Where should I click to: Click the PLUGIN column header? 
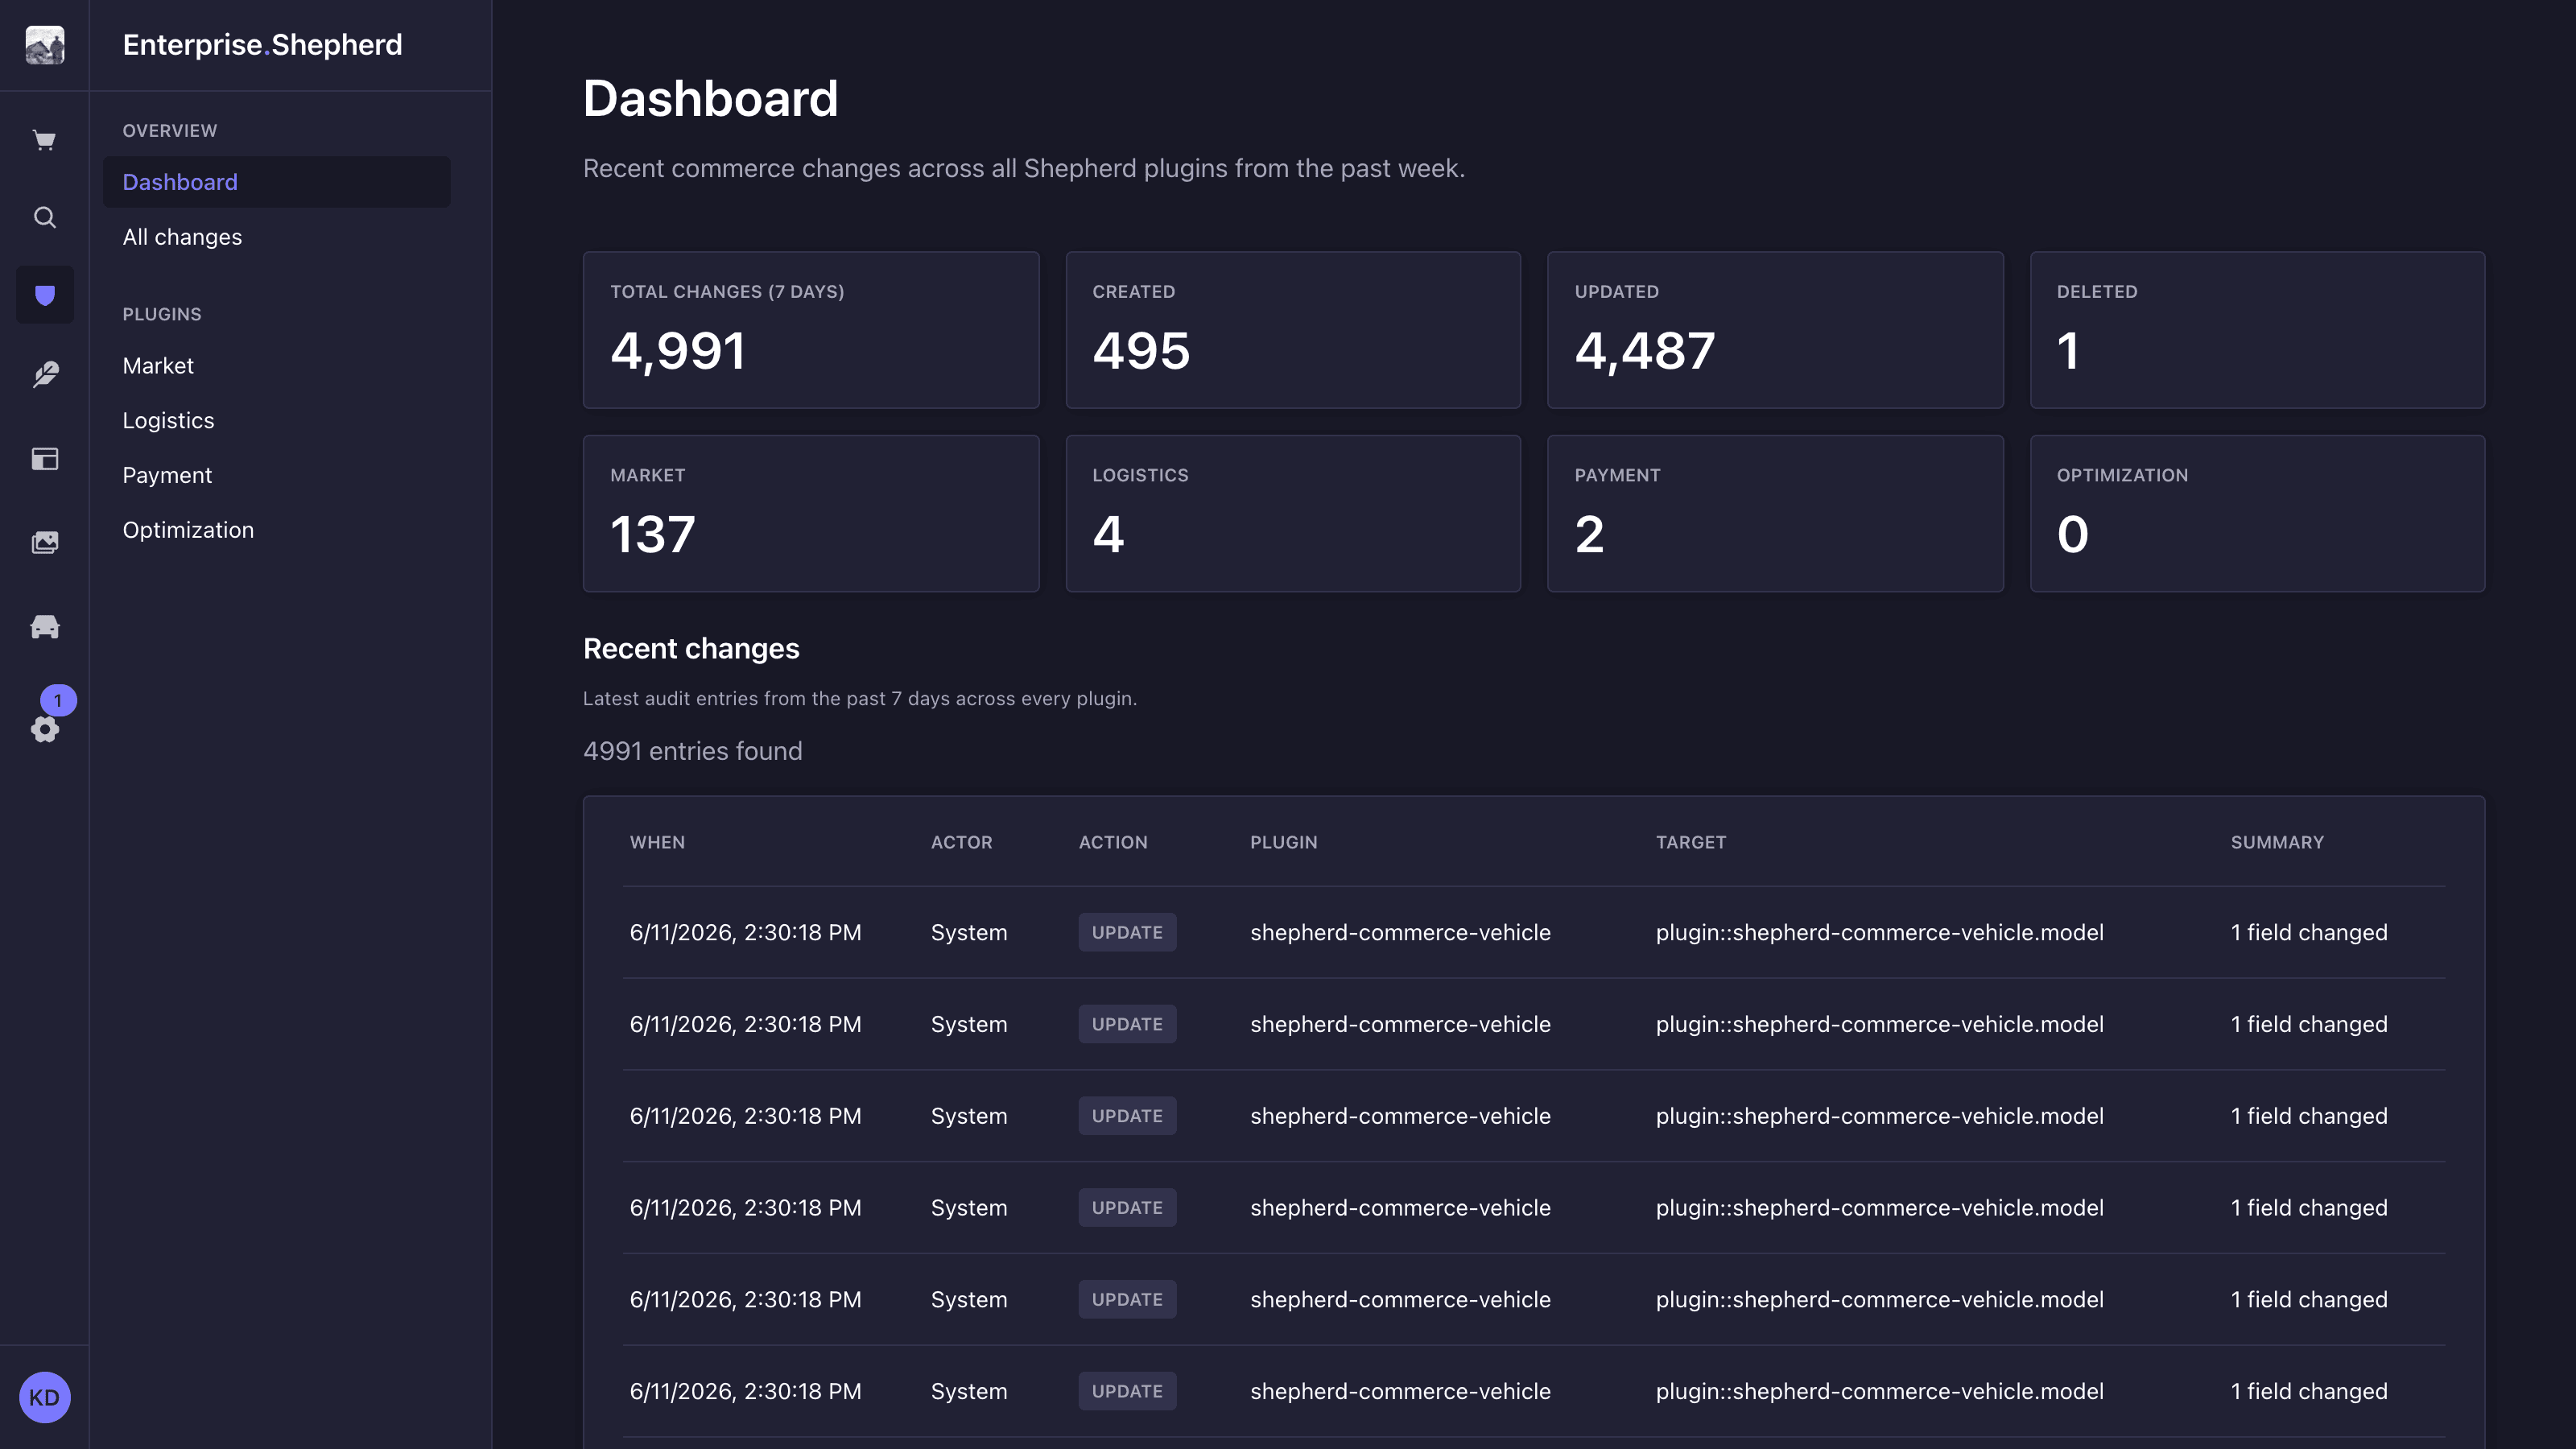pyautogui.click(x=1283, y=842)
